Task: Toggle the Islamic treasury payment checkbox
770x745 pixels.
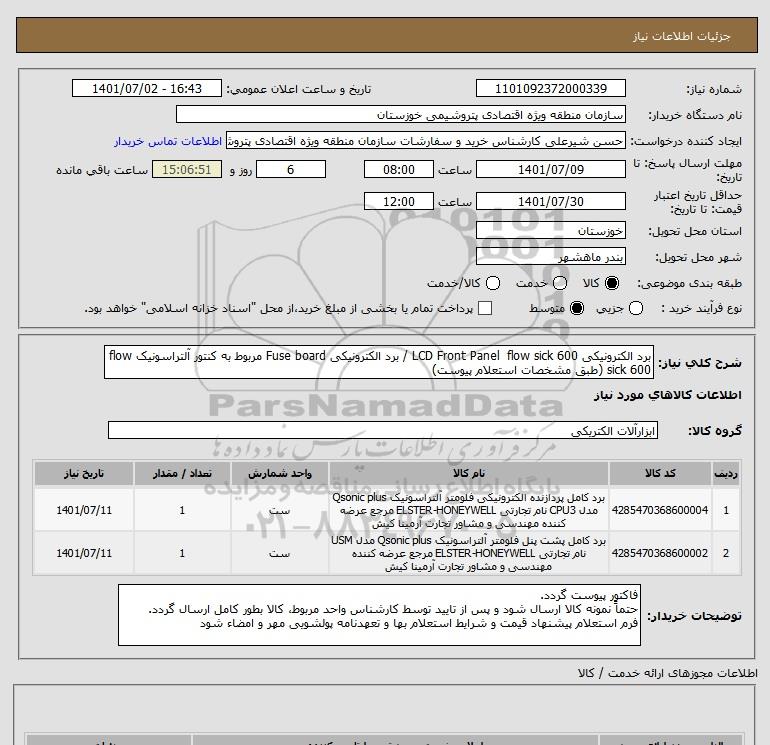Action: (x=485, y=308)
